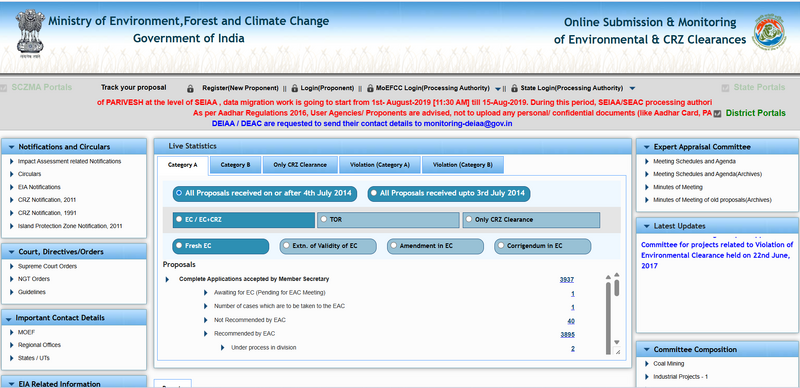Click the Government of India emblem logo

30,33
